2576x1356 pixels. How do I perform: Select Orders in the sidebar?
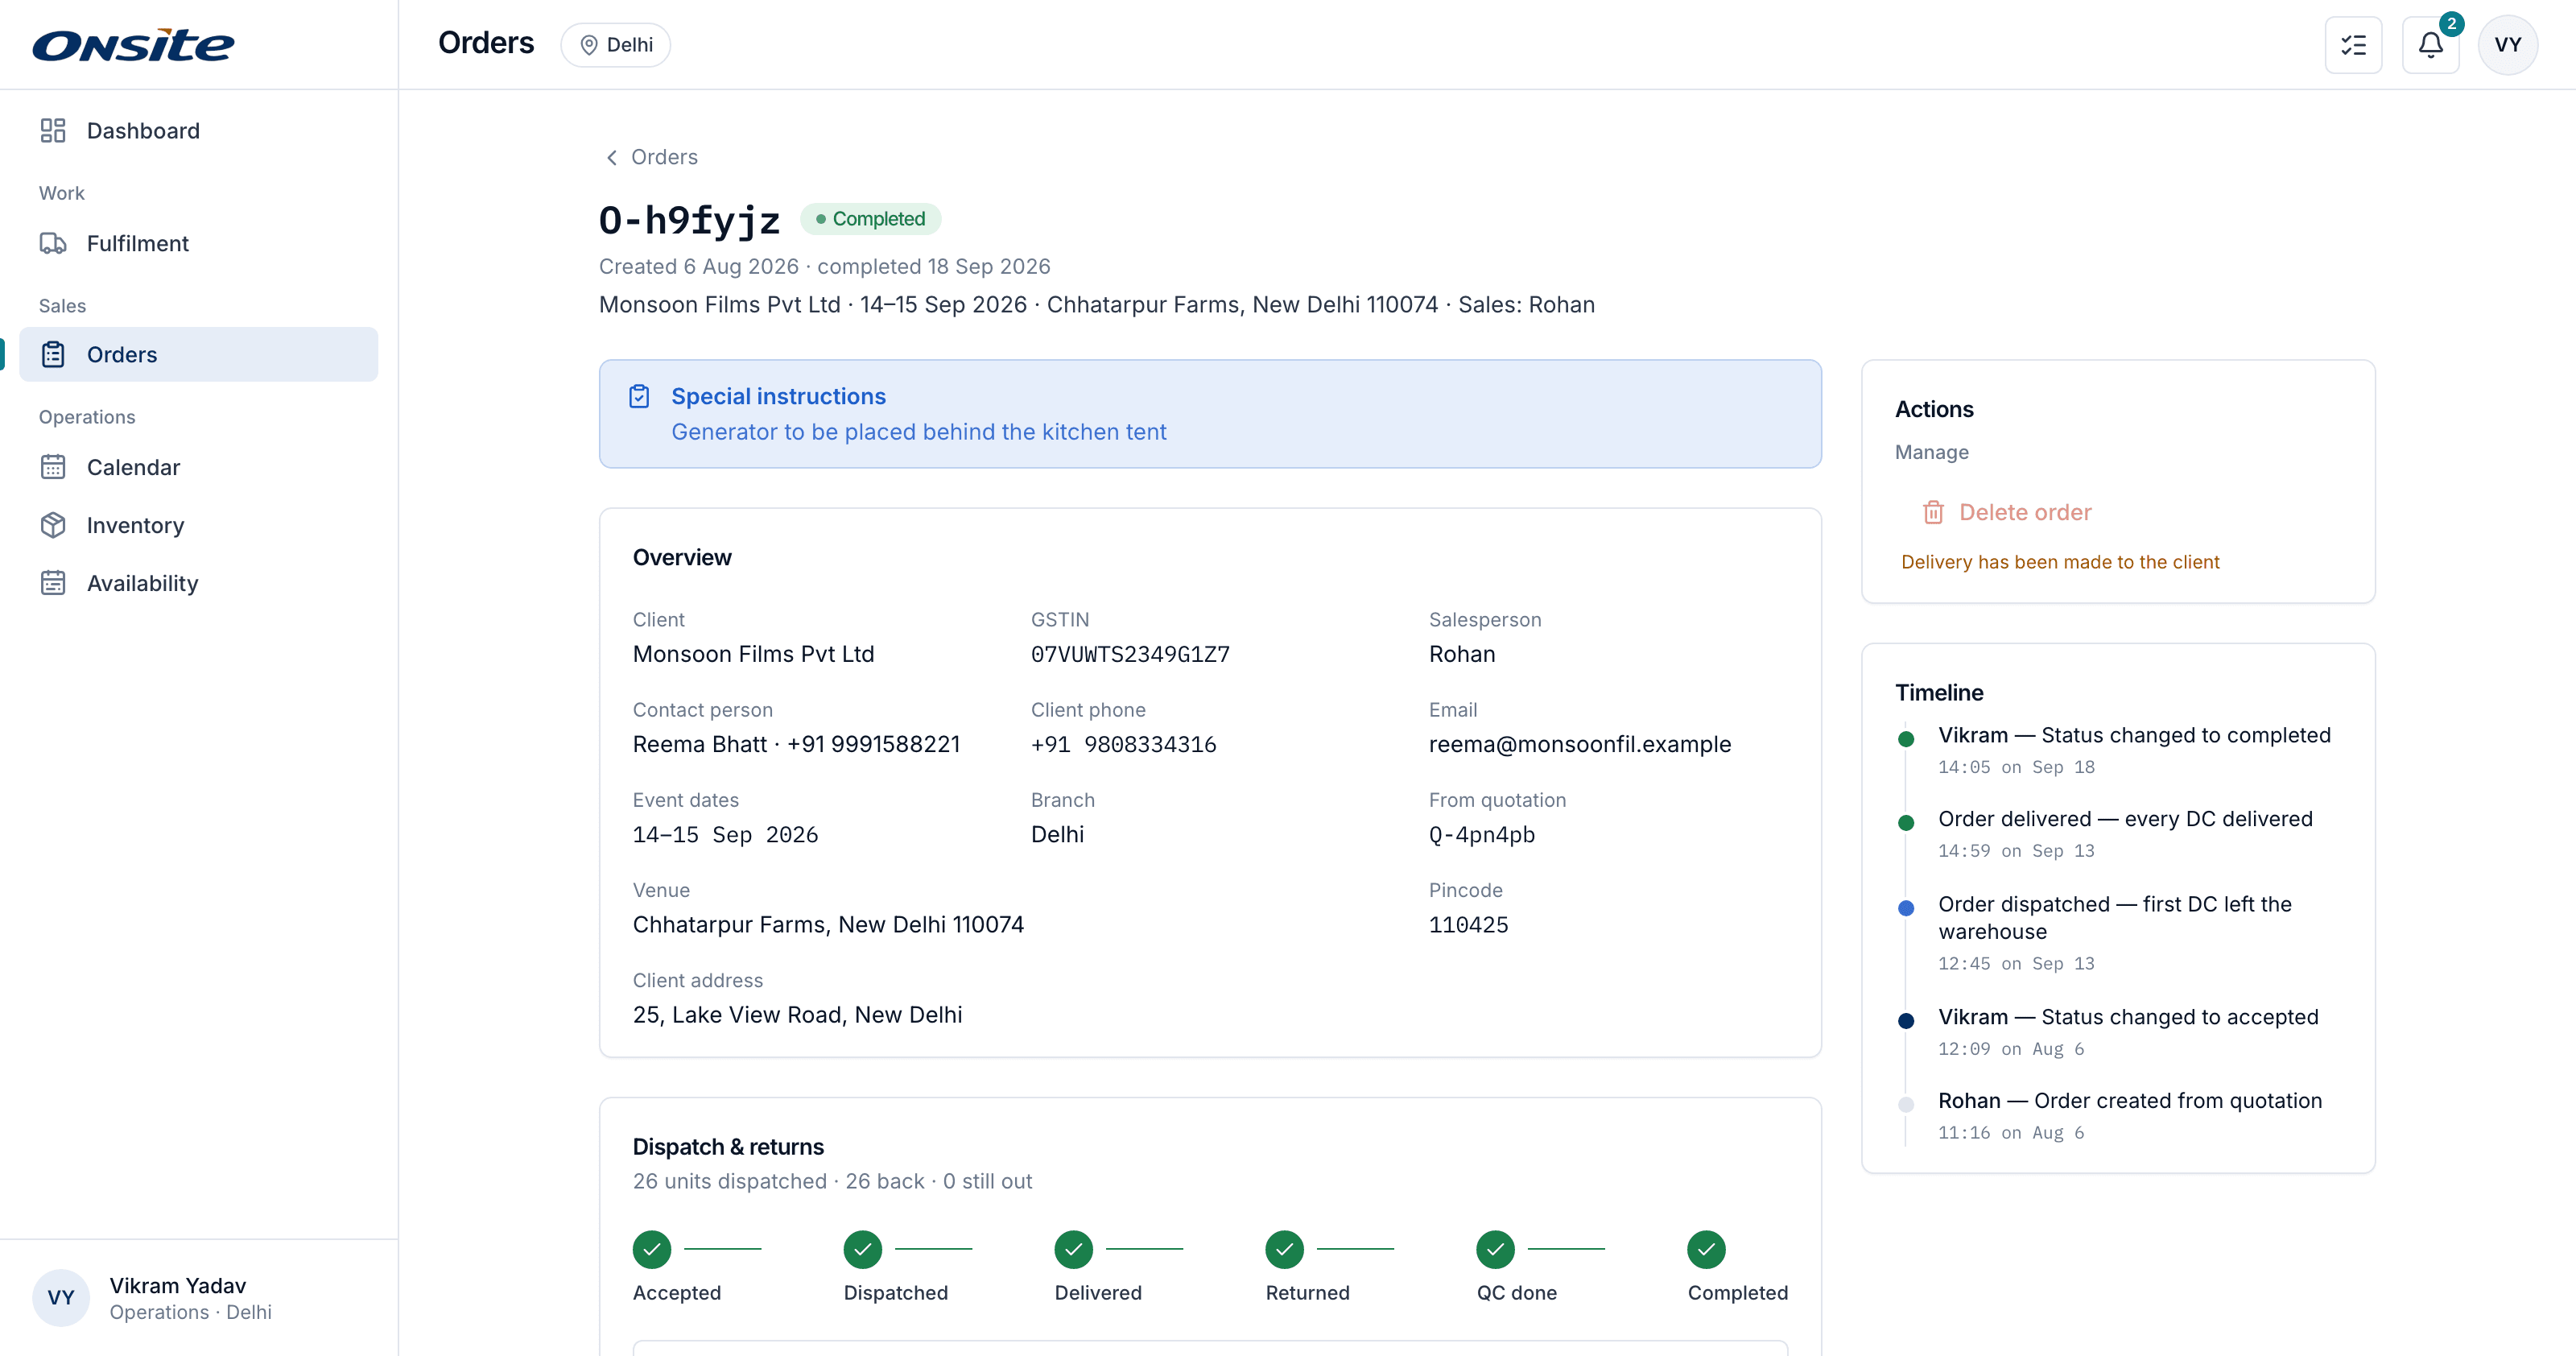pos(198,354)
